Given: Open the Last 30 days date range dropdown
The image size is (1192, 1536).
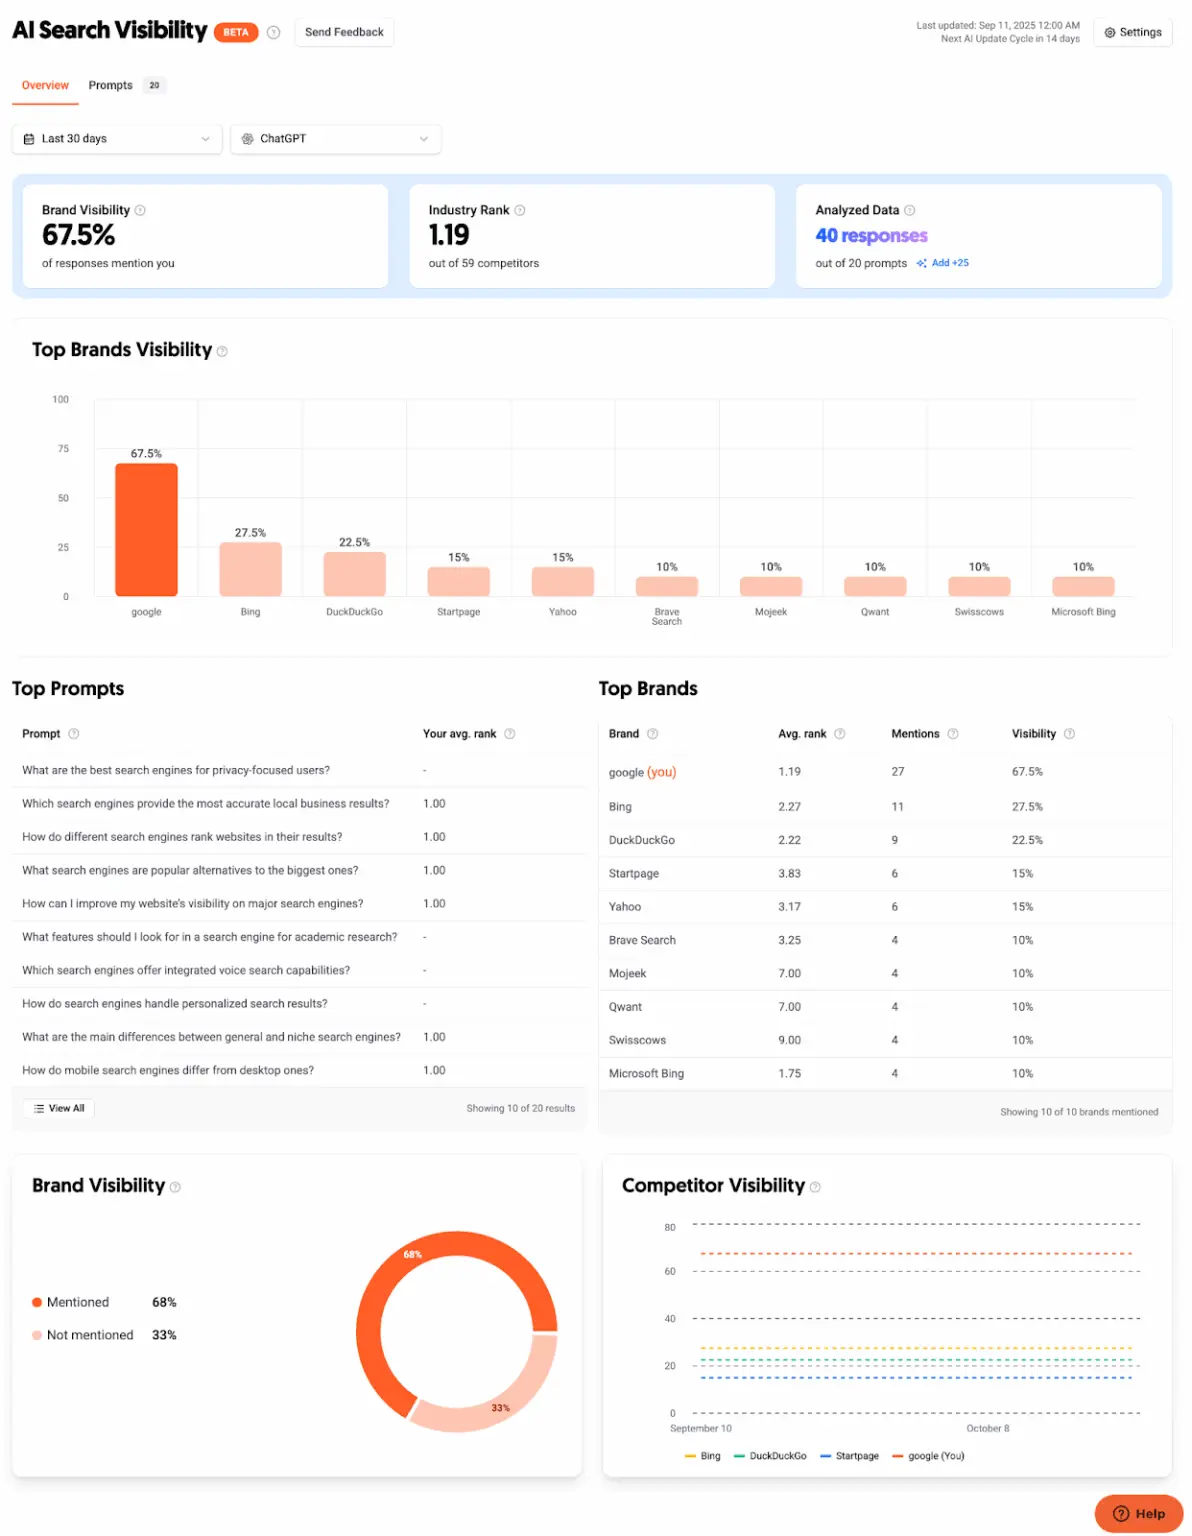Looking at the screenshot, I should click(x=116, y=139).
